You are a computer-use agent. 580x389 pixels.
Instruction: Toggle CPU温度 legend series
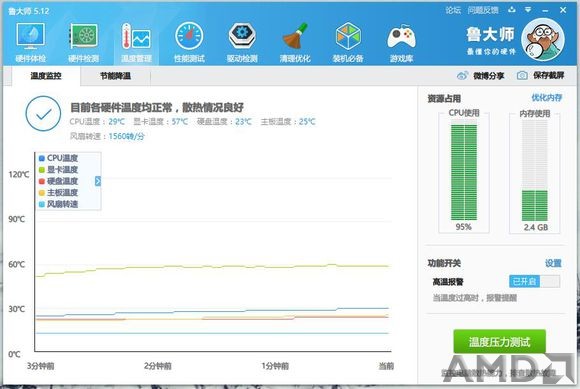pyautogui.click(x=58, y=158)
